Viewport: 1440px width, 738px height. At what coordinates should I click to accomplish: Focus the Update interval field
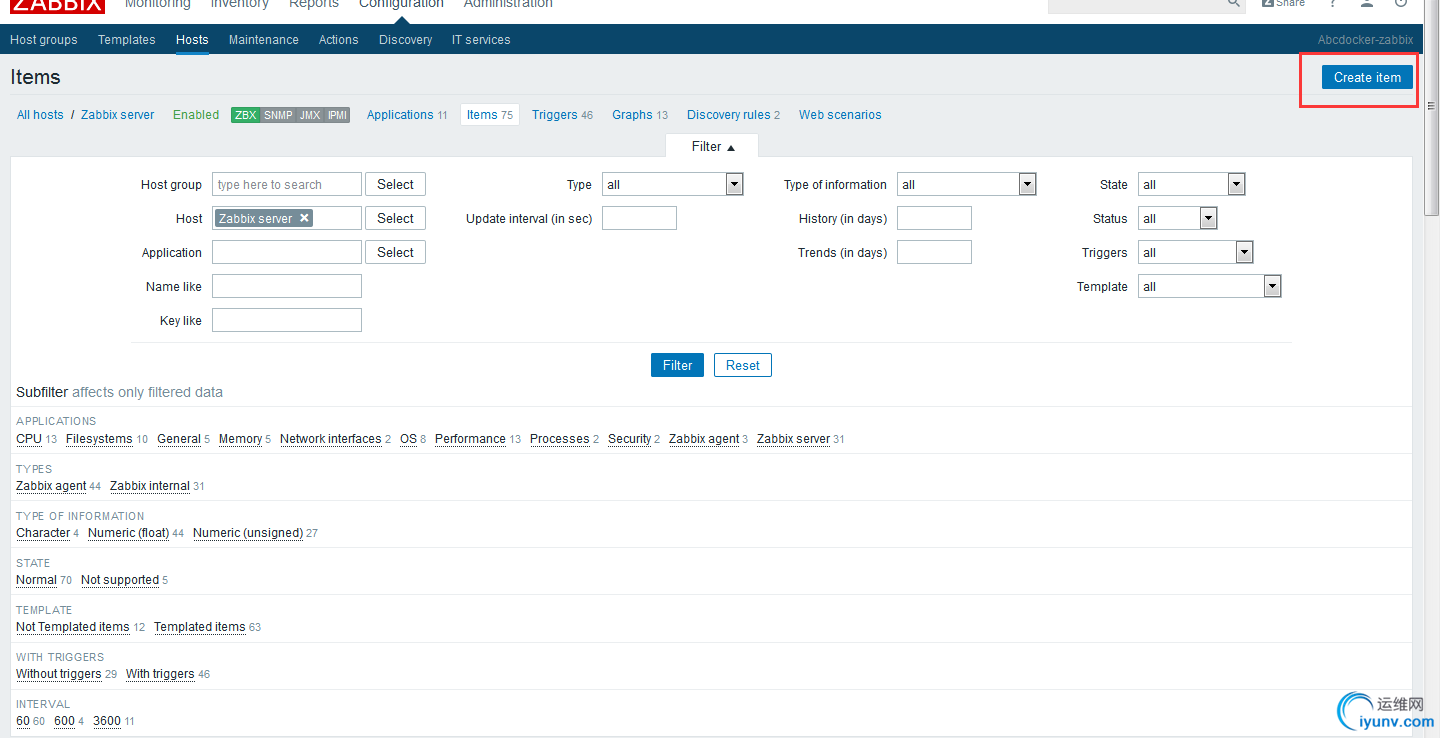point(639,218)
